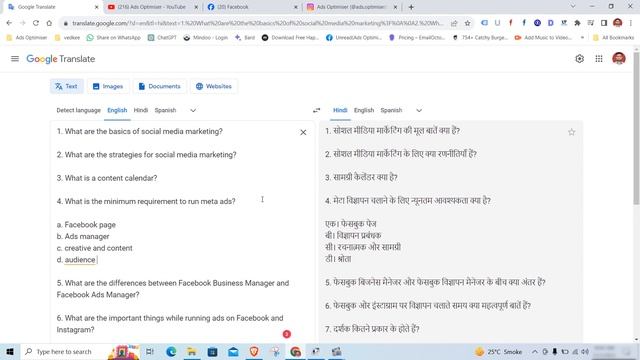Screen dimensions: 640x360
Task: Save translation with the star icon
Action: (571, 132)
